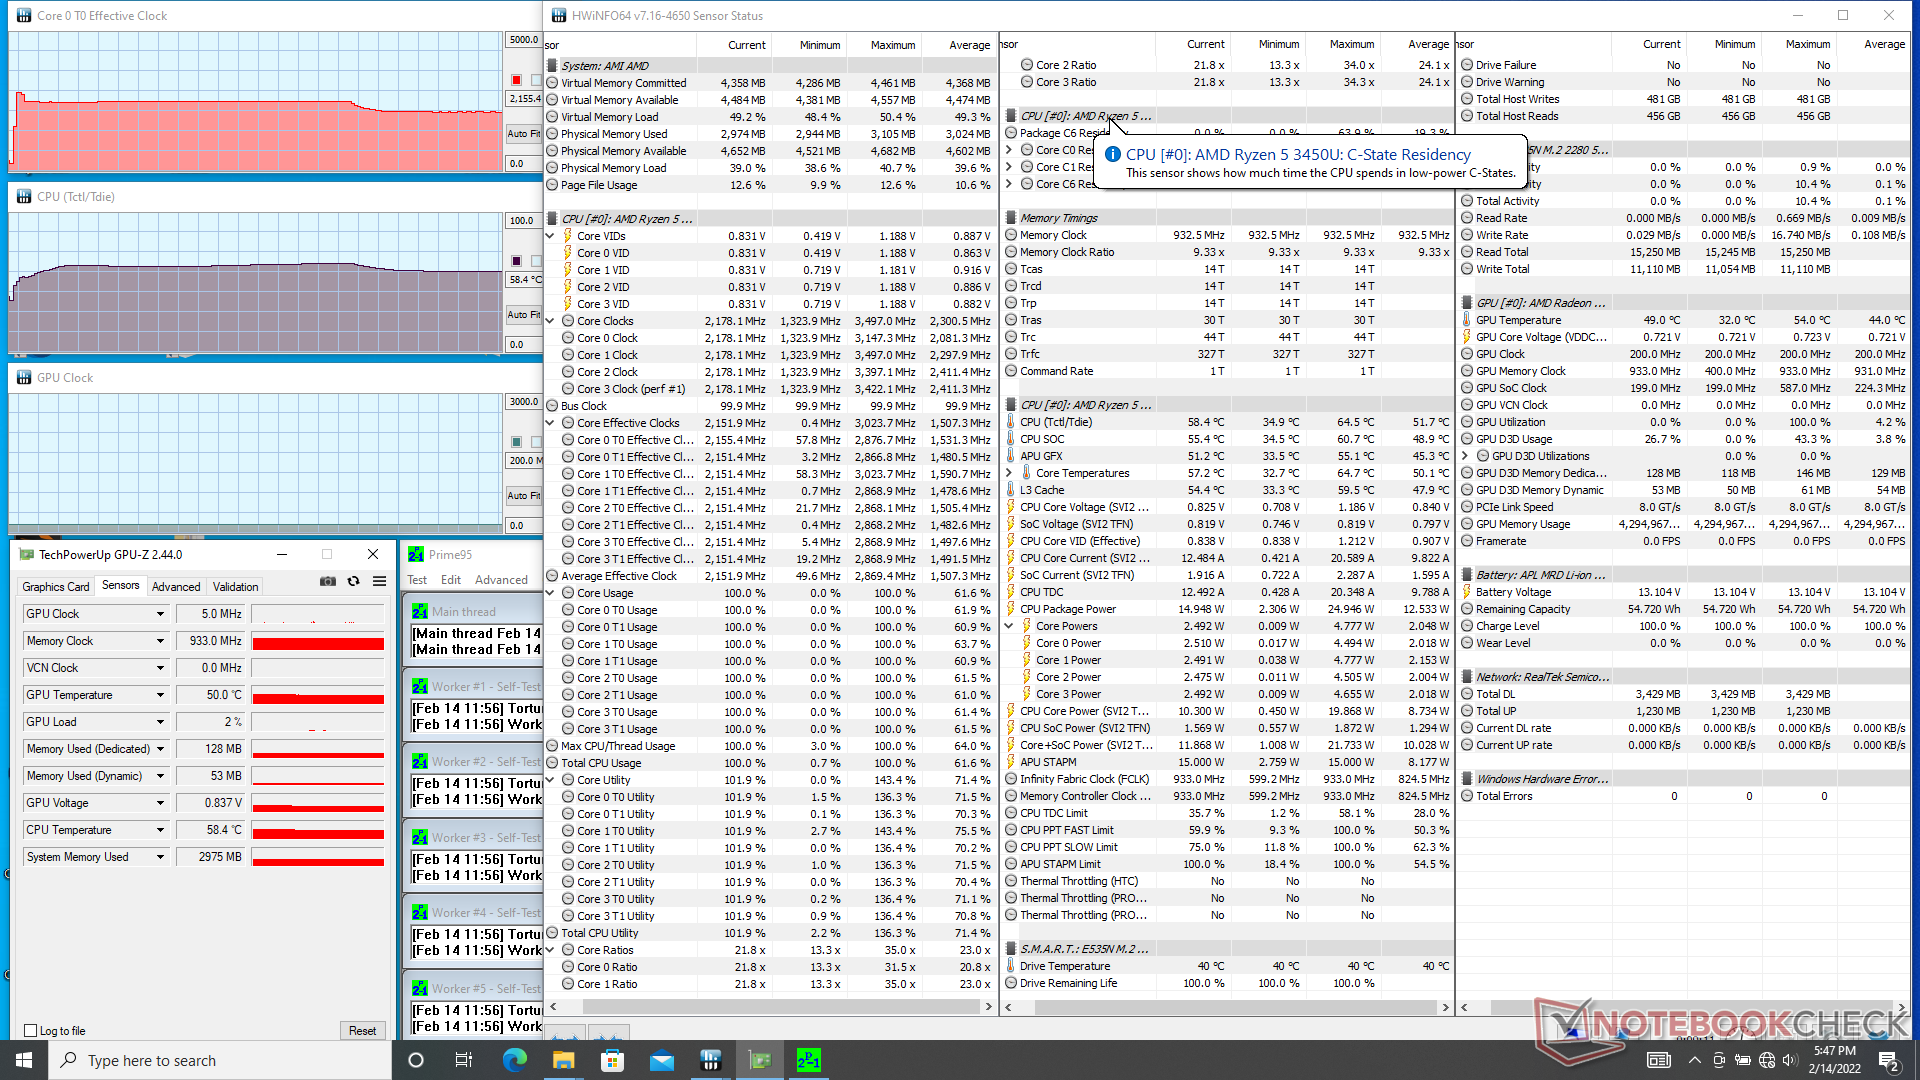The width and height of the screenshot is (1920, 1080).
Task: Open the Prime95 Edit menu
Action: pos(451,580)
